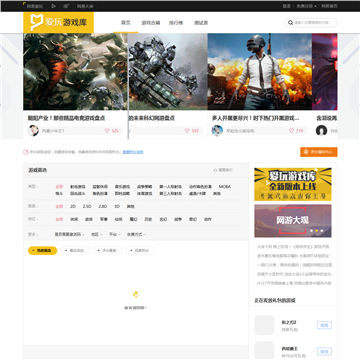The height and width of the screenshot is (360, 360).
Task: Choose the 2.5D graphics filter
Action: tap(87, 206)
